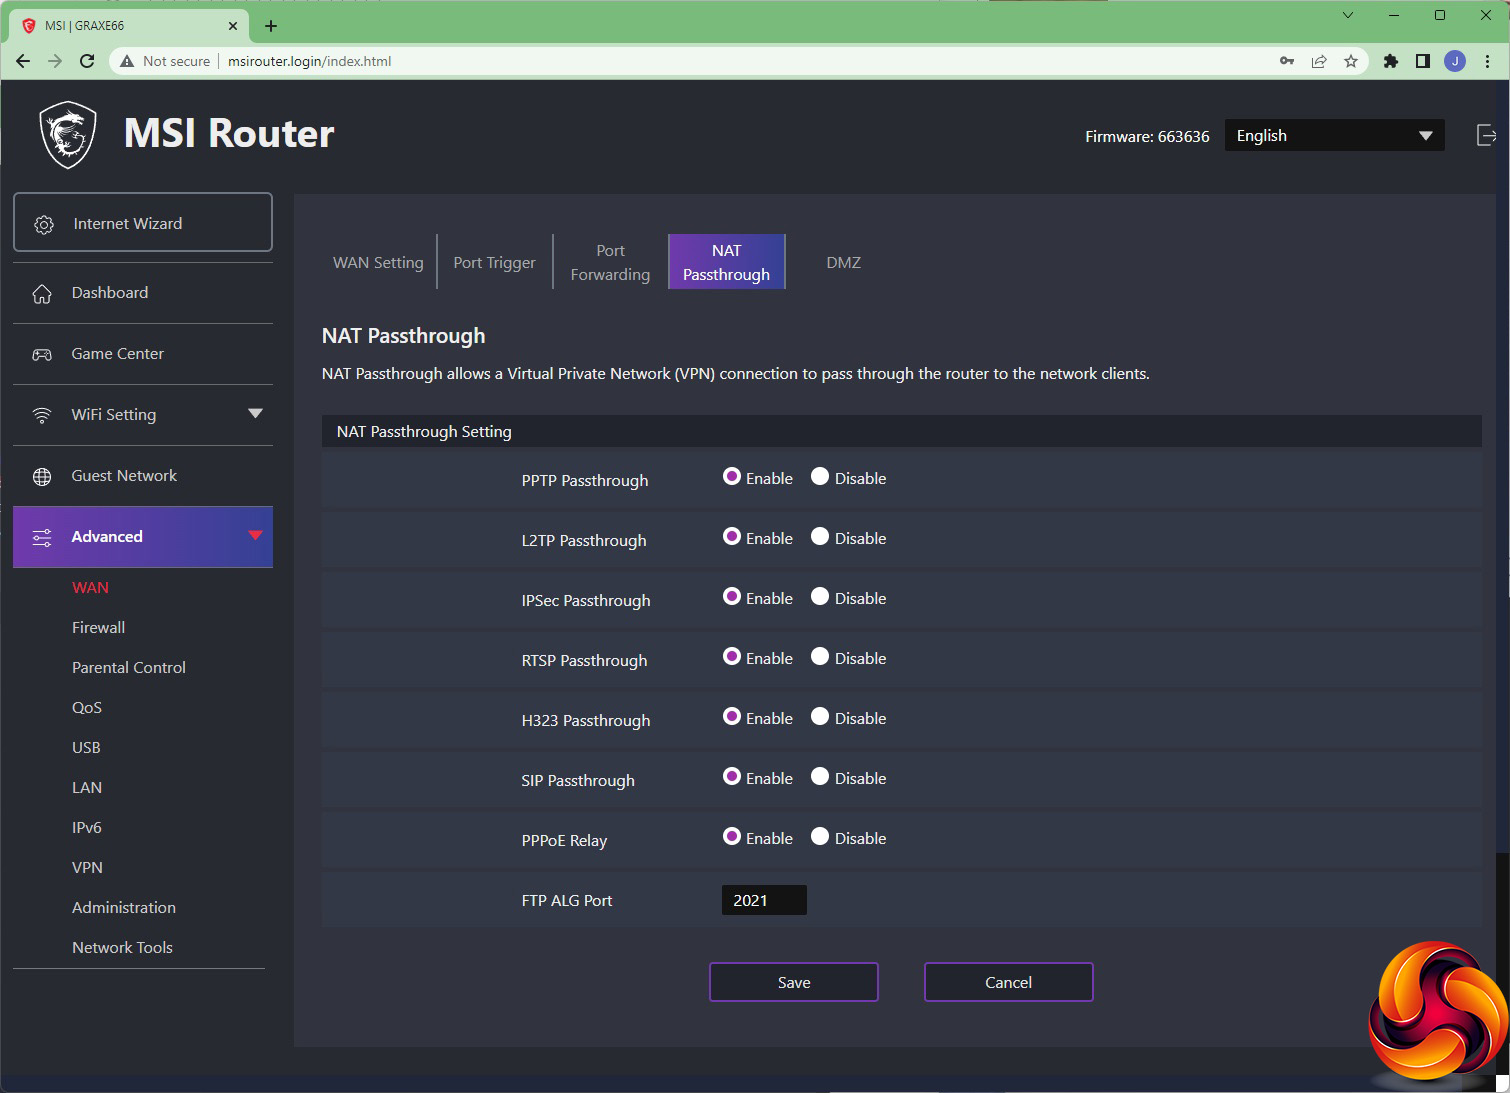Disable SIP Passthrough
This screenshot has width=1510, height=1093.
(820, 777)
